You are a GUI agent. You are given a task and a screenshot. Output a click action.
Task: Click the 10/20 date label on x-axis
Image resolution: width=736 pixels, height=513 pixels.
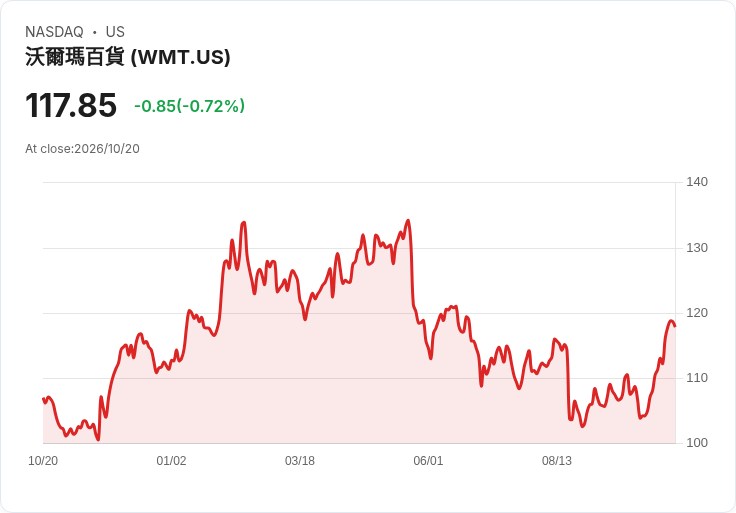[43, 461]
